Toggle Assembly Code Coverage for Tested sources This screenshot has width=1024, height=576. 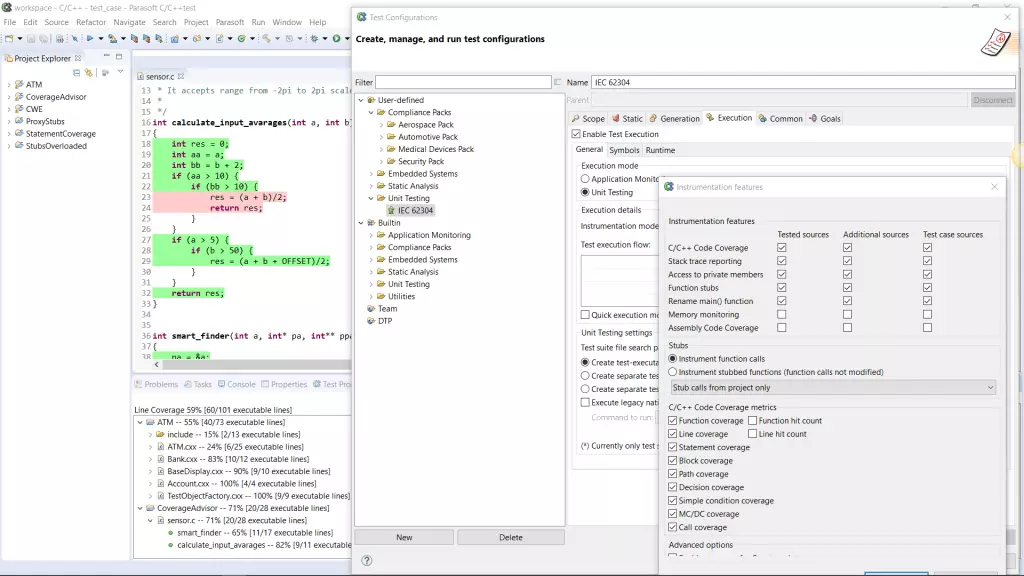pos(782,328)
